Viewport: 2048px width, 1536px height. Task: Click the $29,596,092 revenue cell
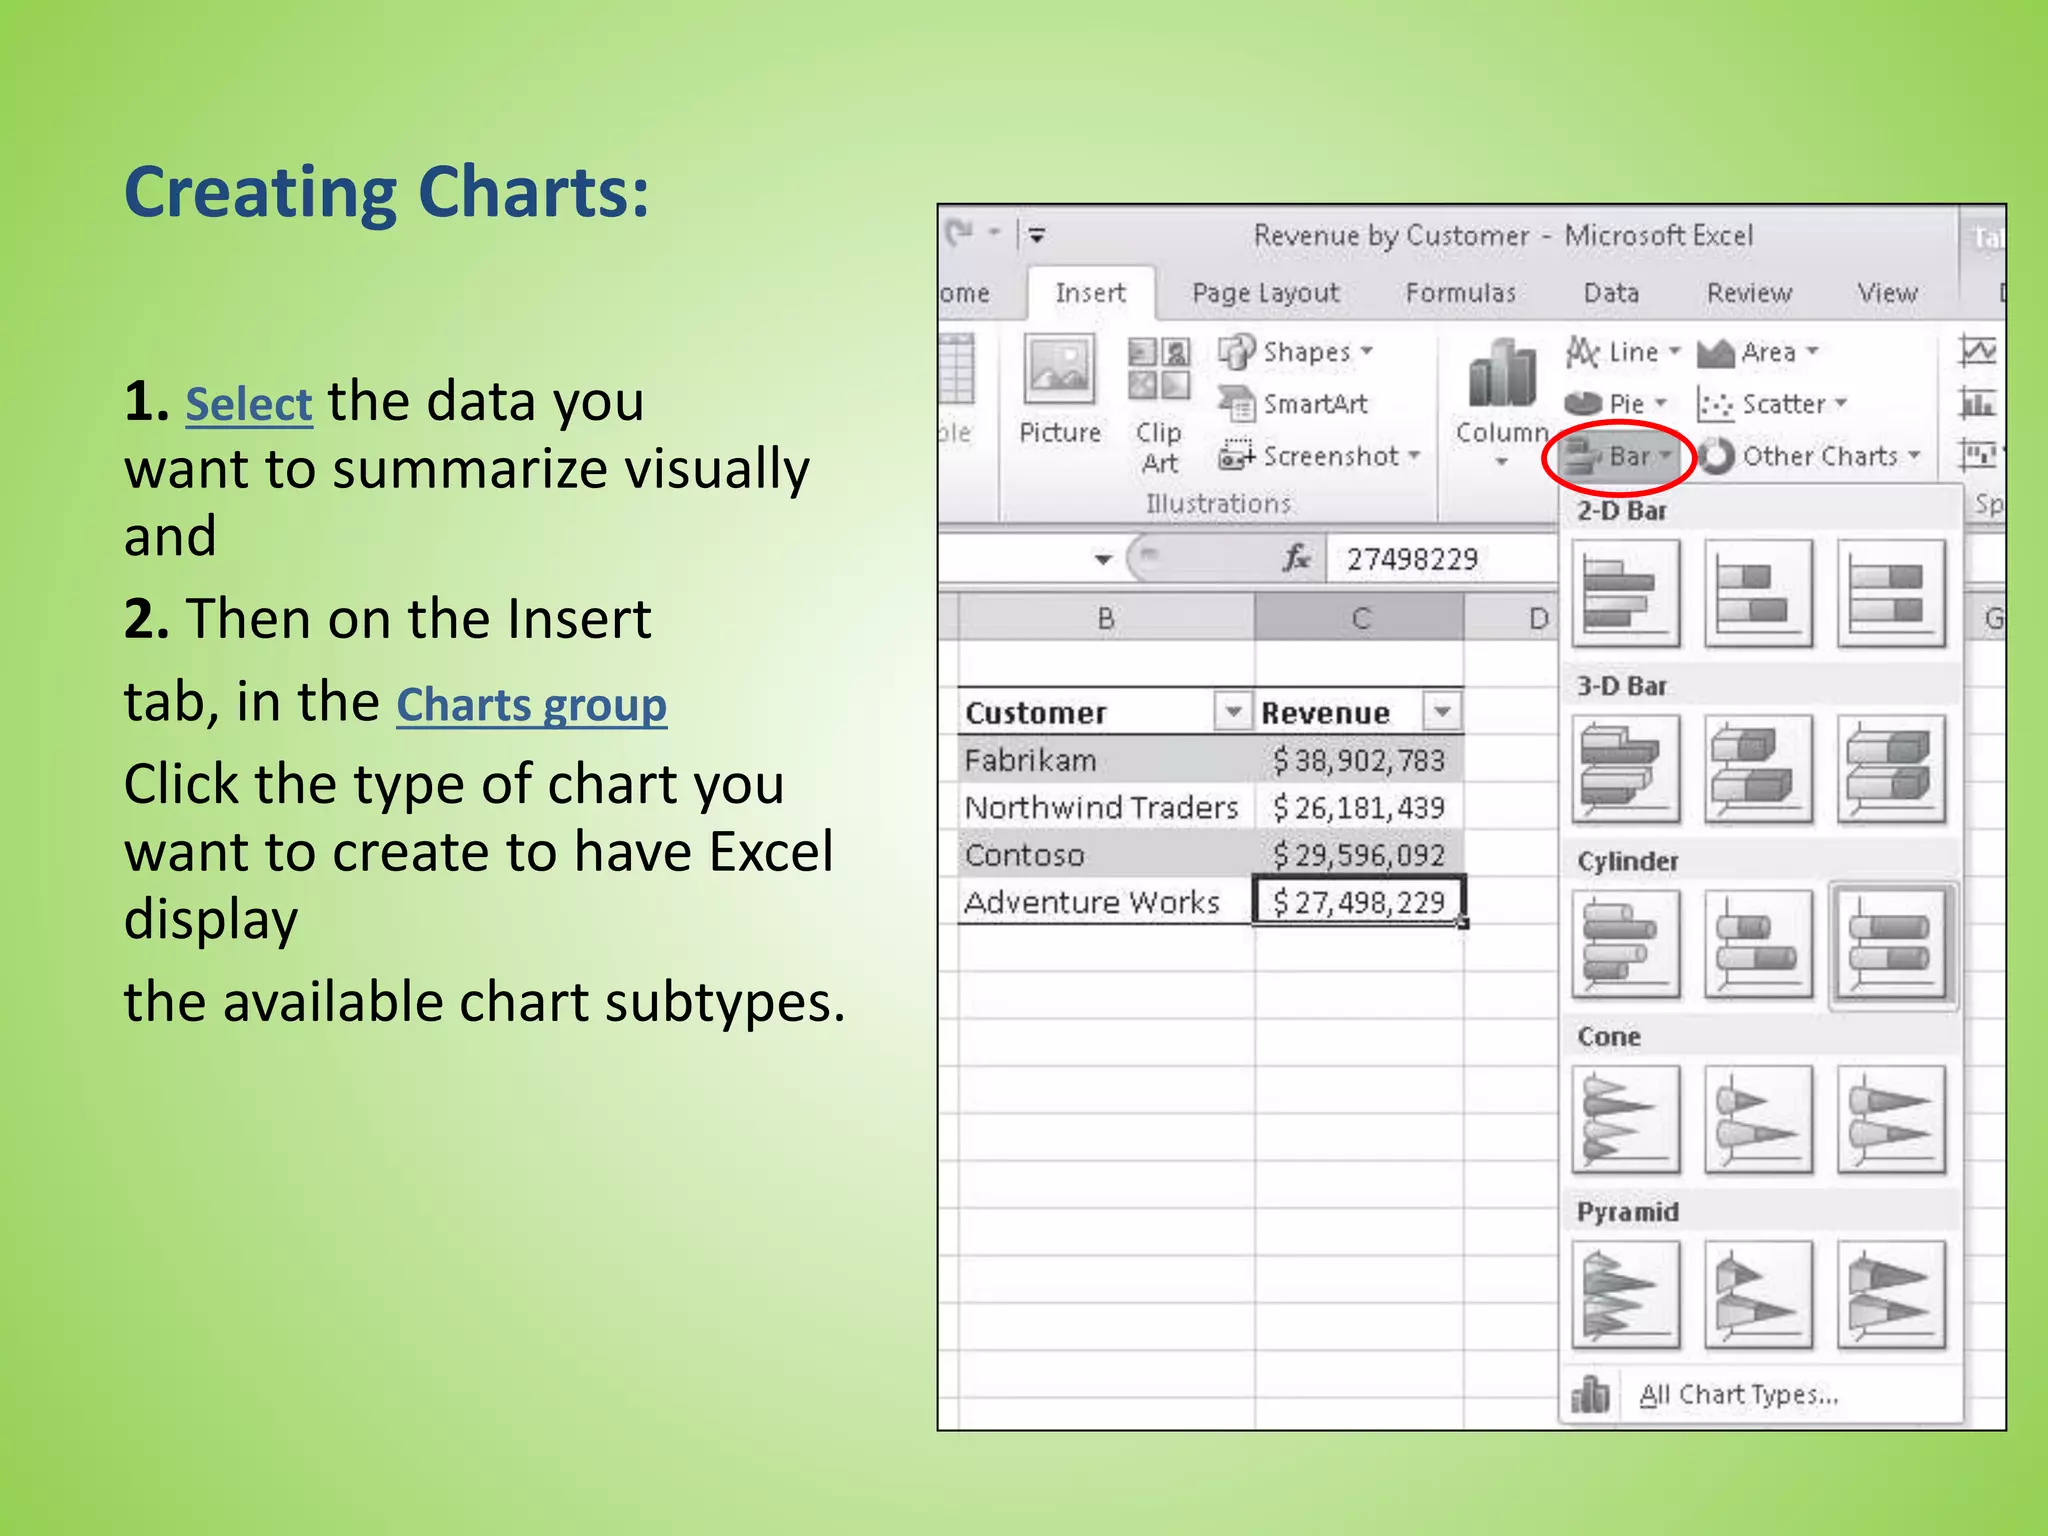(1360, 855)
